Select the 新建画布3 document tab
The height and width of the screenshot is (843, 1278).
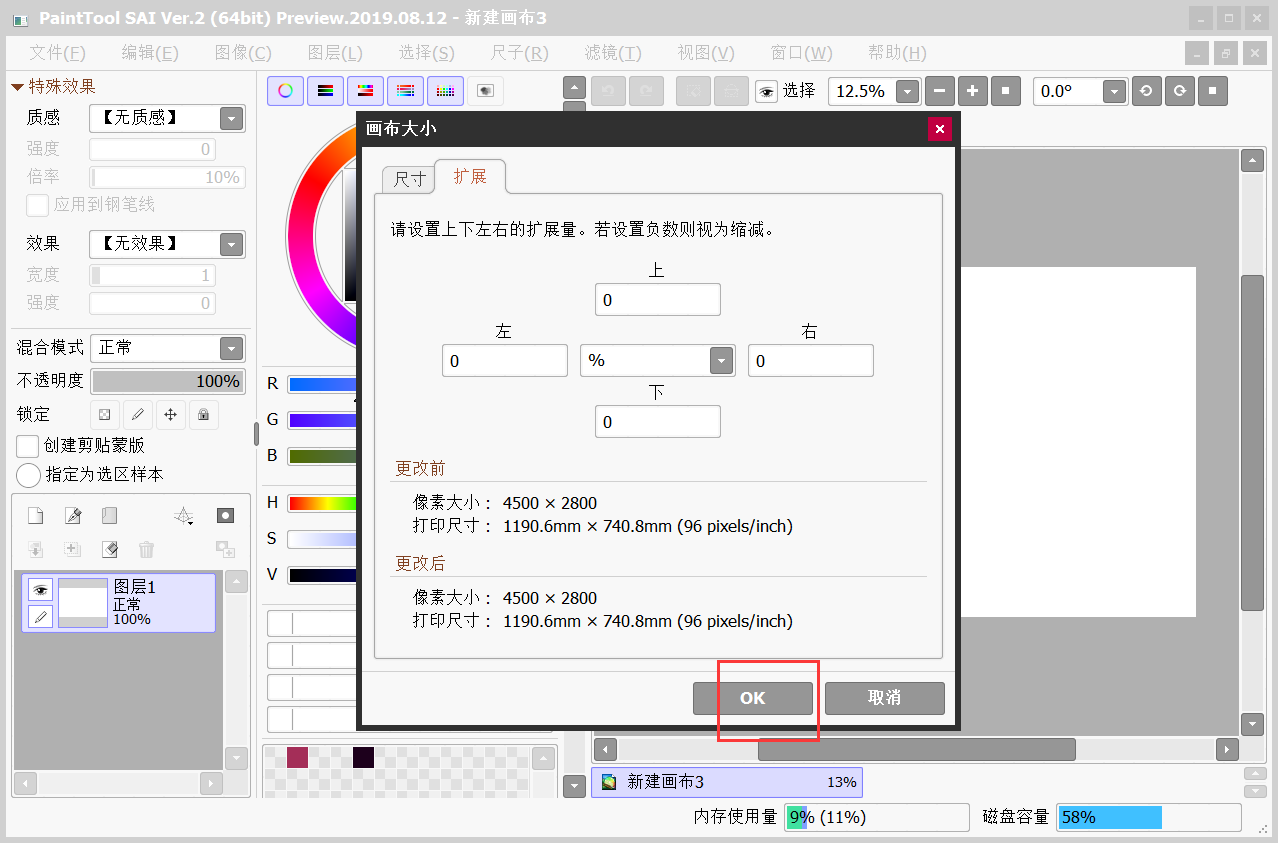tap(727, 782)
